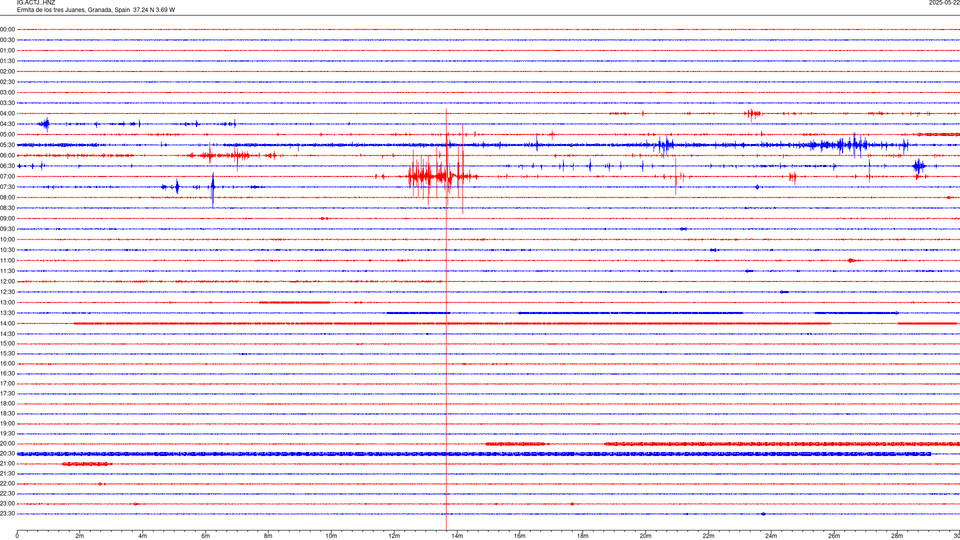The width and height of the screenshot is (960, 540).
Task: Click the '22m' x-axis tick label
Action: tap(708, 536)
